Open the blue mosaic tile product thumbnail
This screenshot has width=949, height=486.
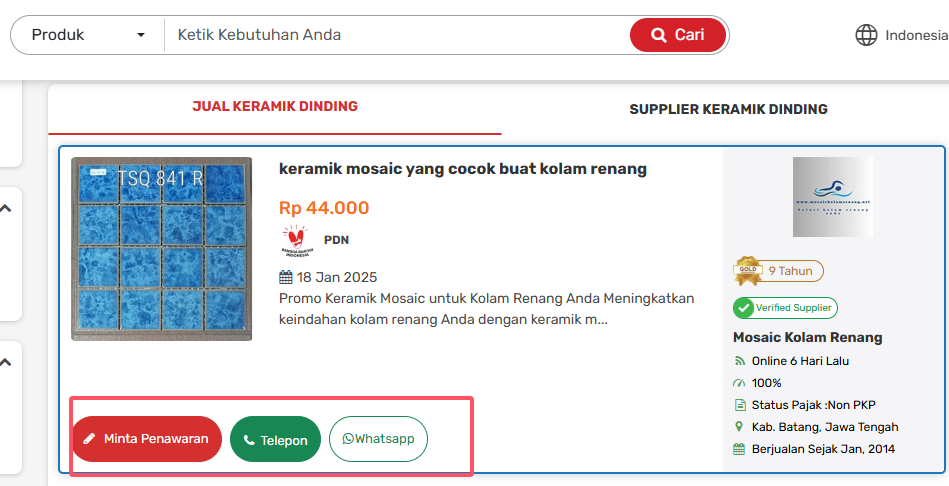click(161, 249)
